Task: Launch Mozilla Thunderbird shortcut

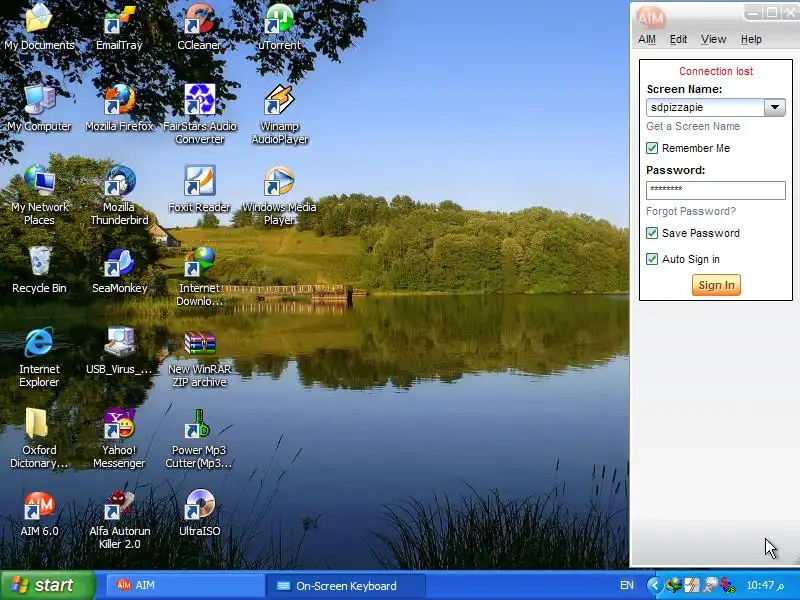Action: point(119,195)
